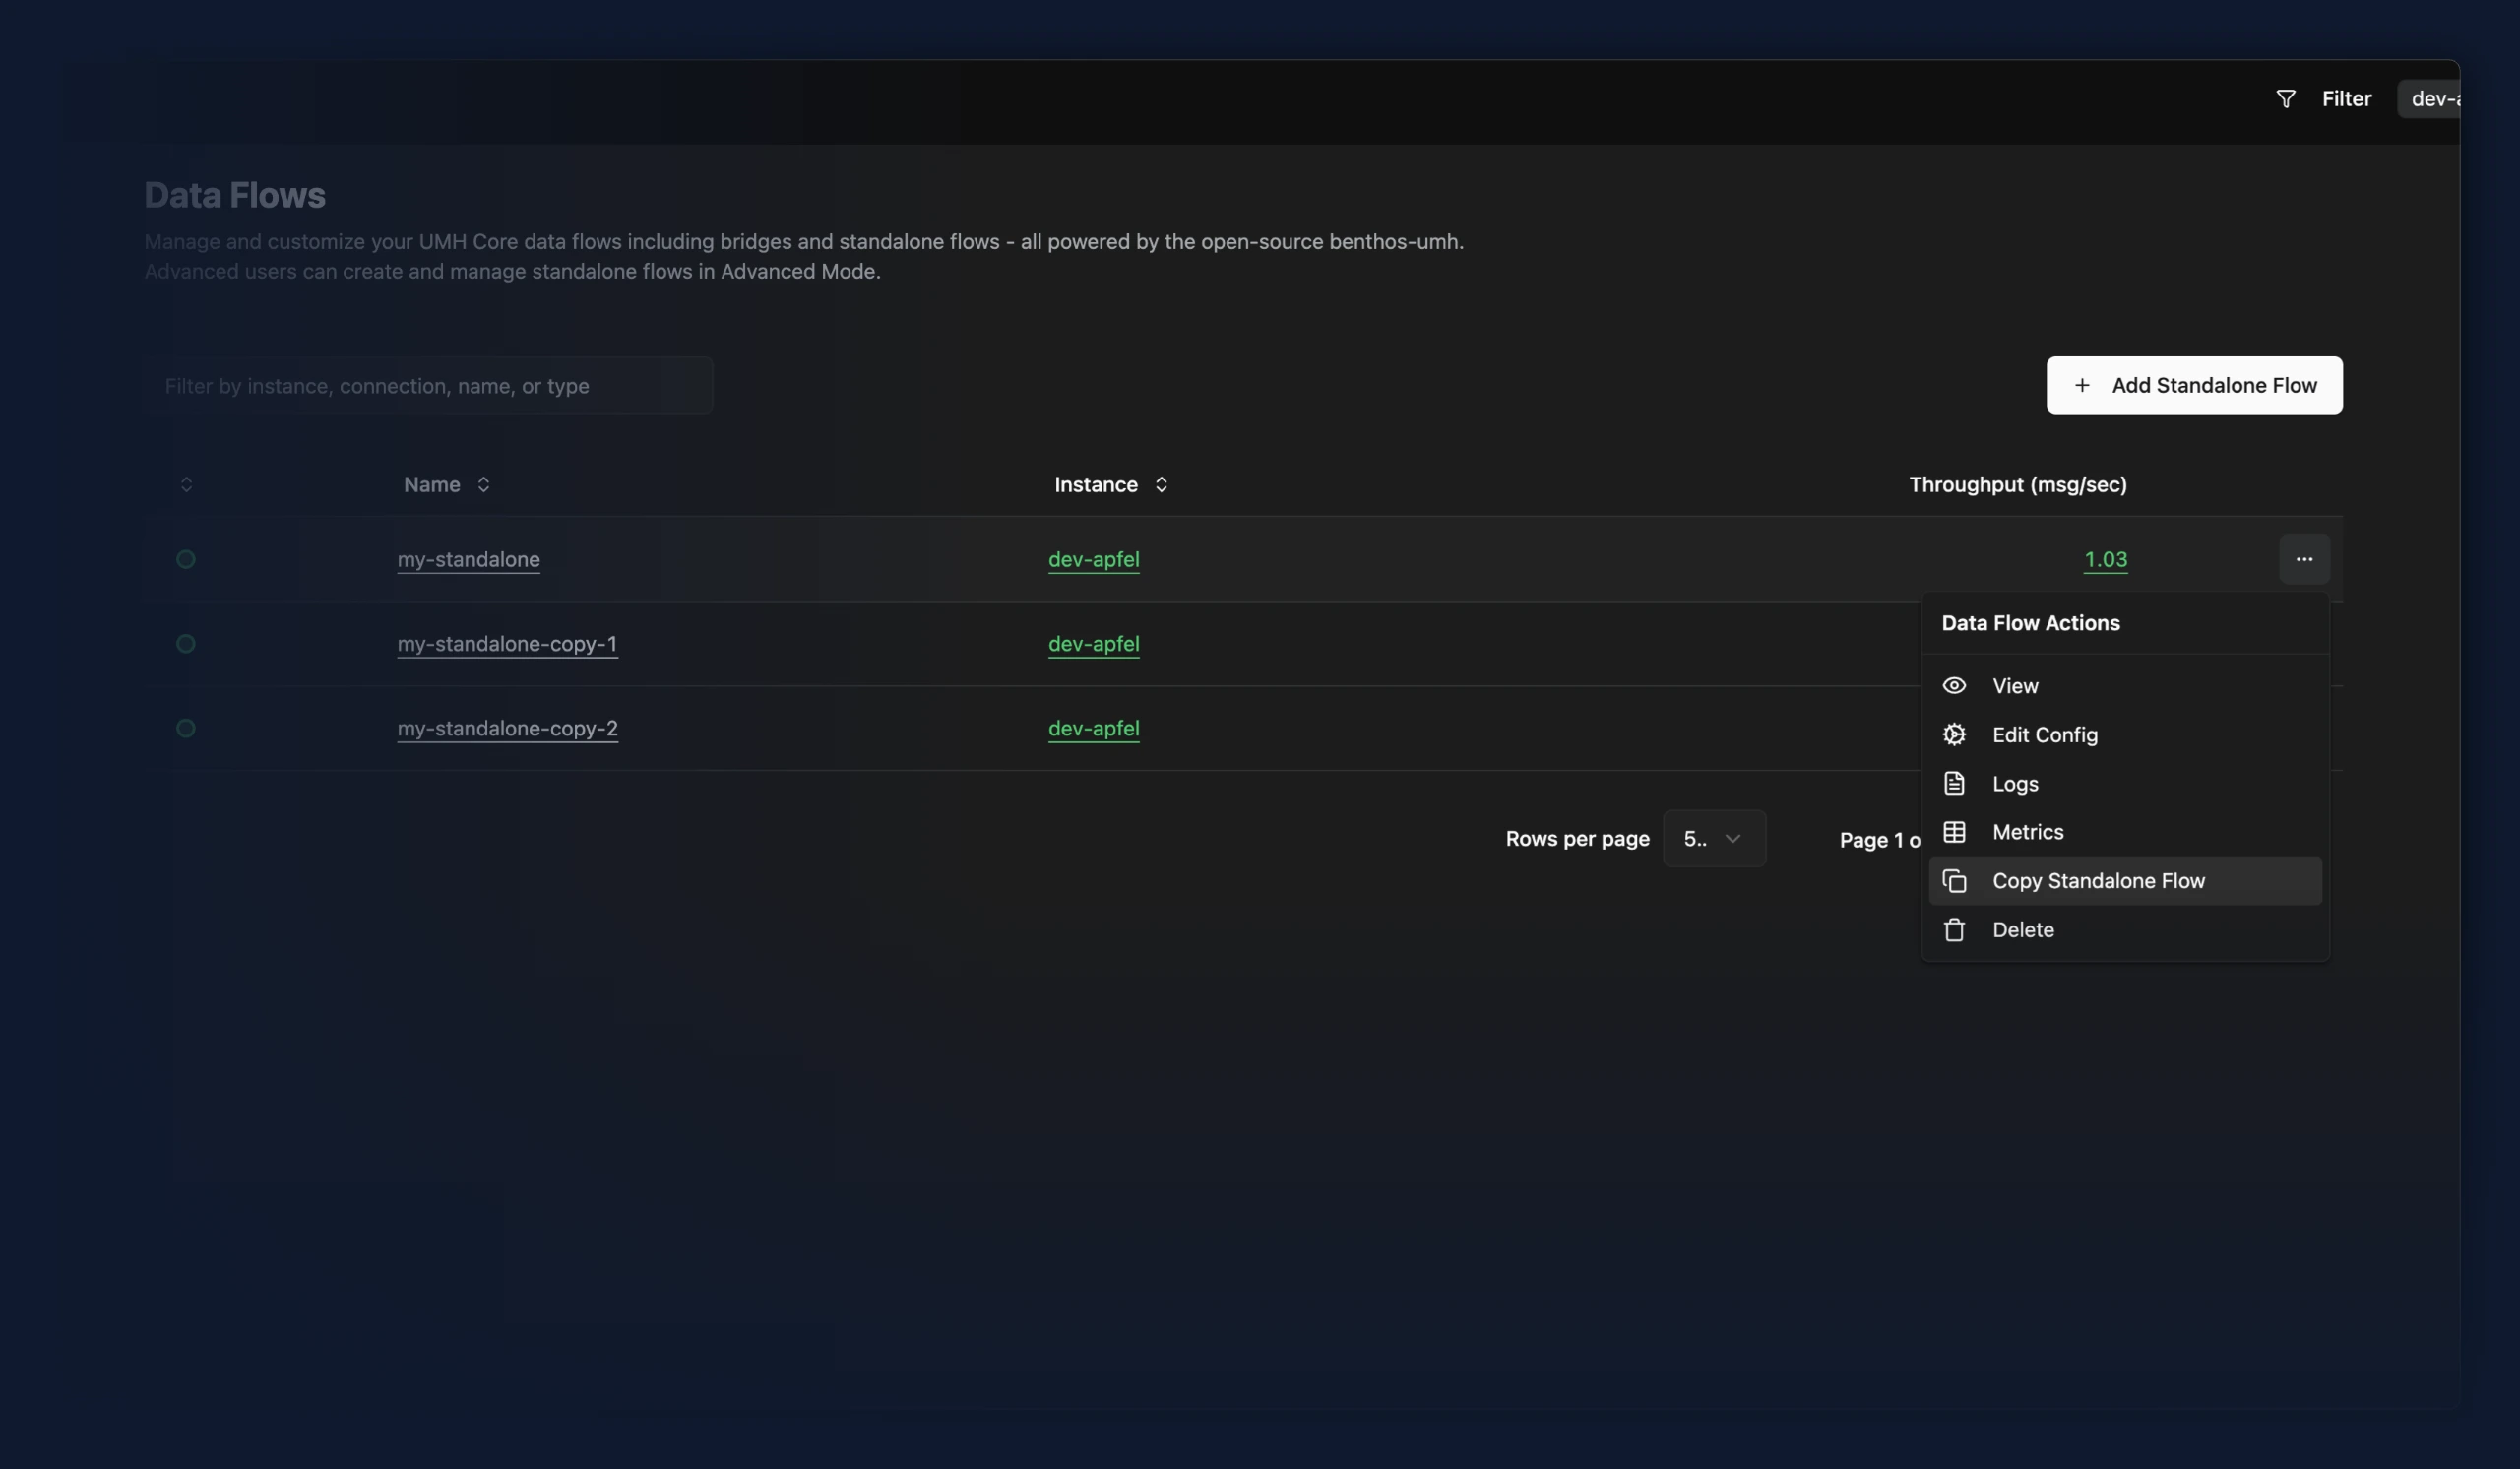
Task: Open dev-apfel link in my-standalone-copy-1 row
Action: click(x=1093, y=644)
